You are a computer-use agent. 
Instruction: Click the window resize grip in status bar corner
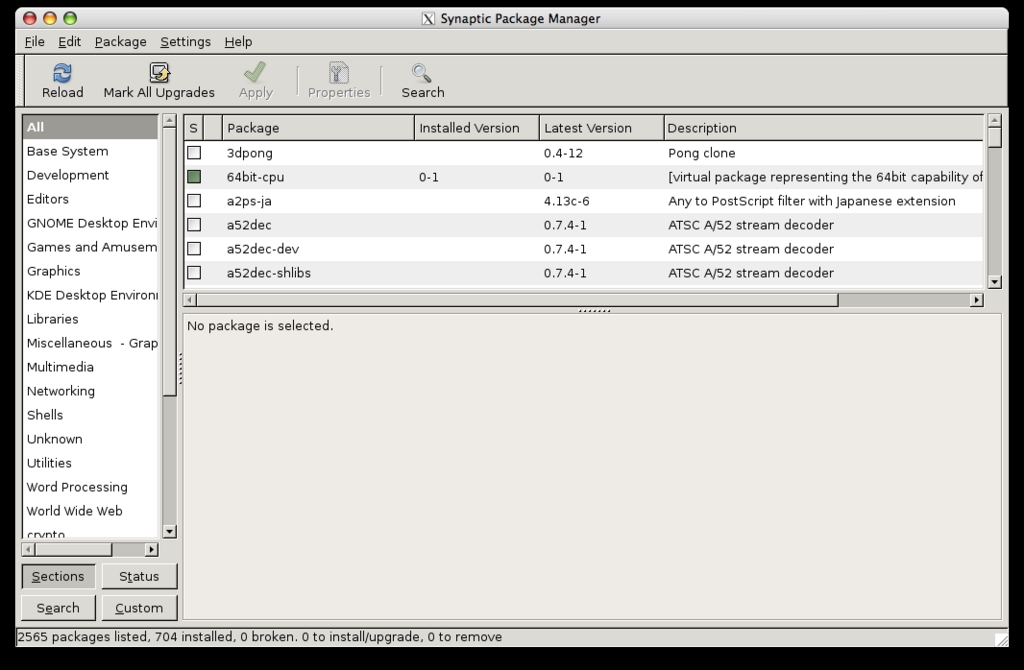click(1000, 638)
